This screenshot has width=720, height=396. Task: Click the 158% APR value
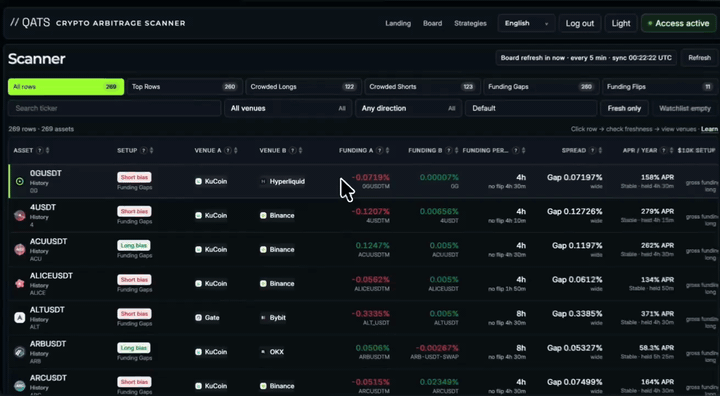pyautogui.click(x=657, y=177)
